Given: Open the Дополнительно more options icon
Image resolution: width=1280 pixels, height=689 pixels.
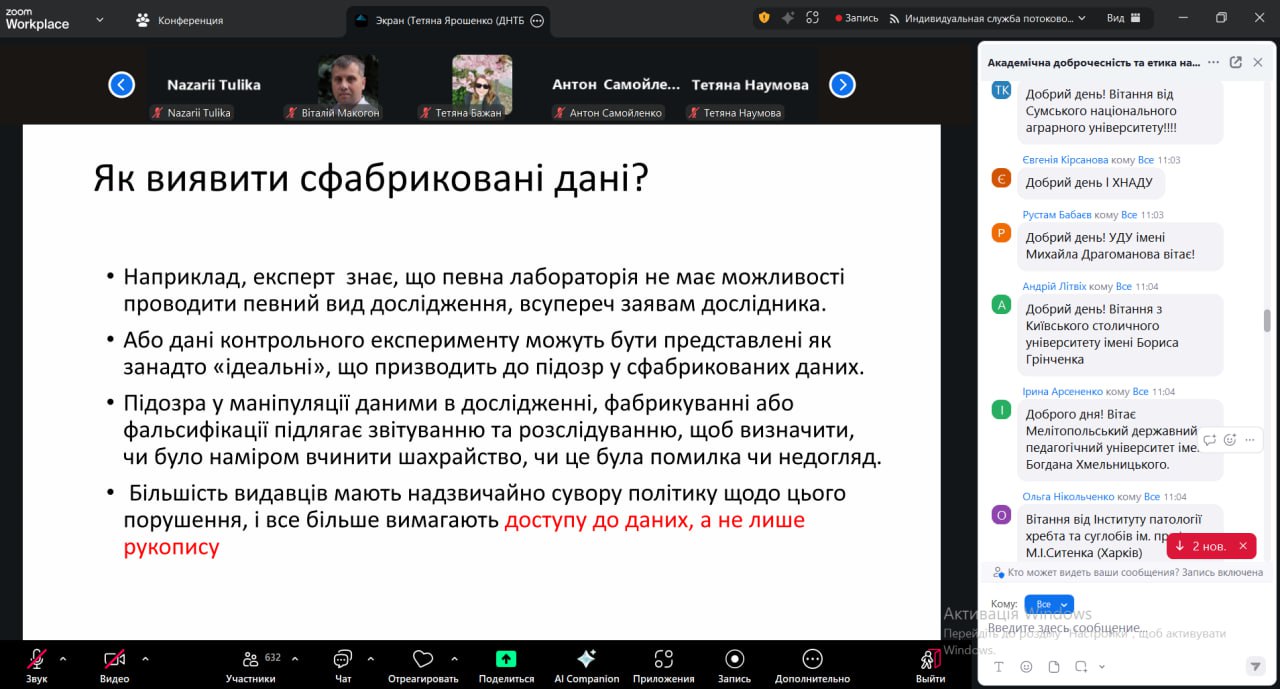Looking at the screenshot, I should (812, 659).
